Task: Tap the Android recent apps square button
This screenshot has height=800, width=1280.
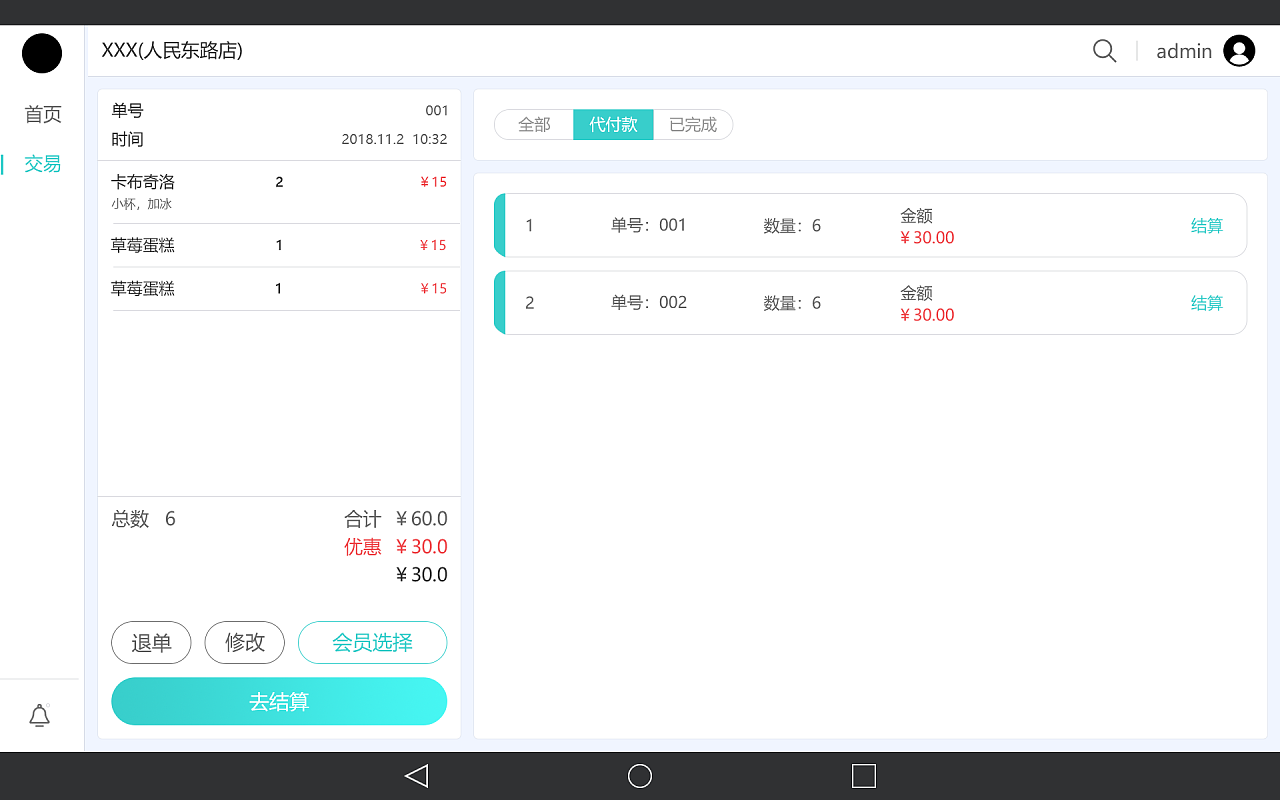Action: (864, 776)
